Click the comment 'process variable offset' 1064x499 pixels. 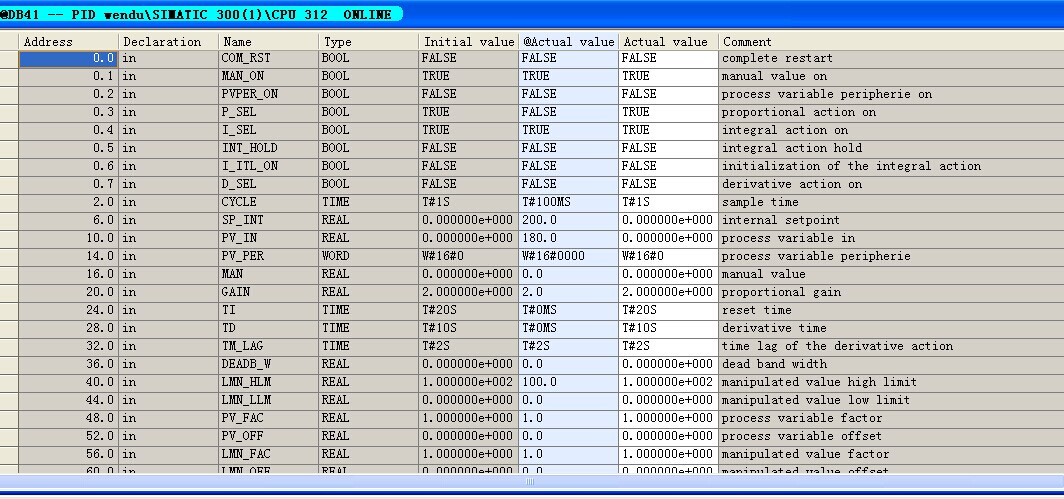pyautogui.click(x=802, y=436)
